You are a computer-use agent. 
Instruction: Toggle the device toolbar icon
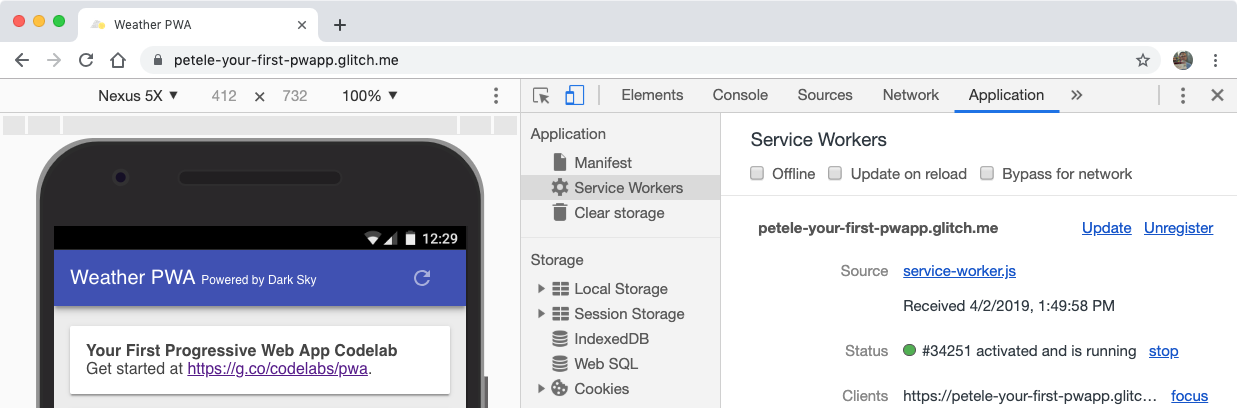574,96
